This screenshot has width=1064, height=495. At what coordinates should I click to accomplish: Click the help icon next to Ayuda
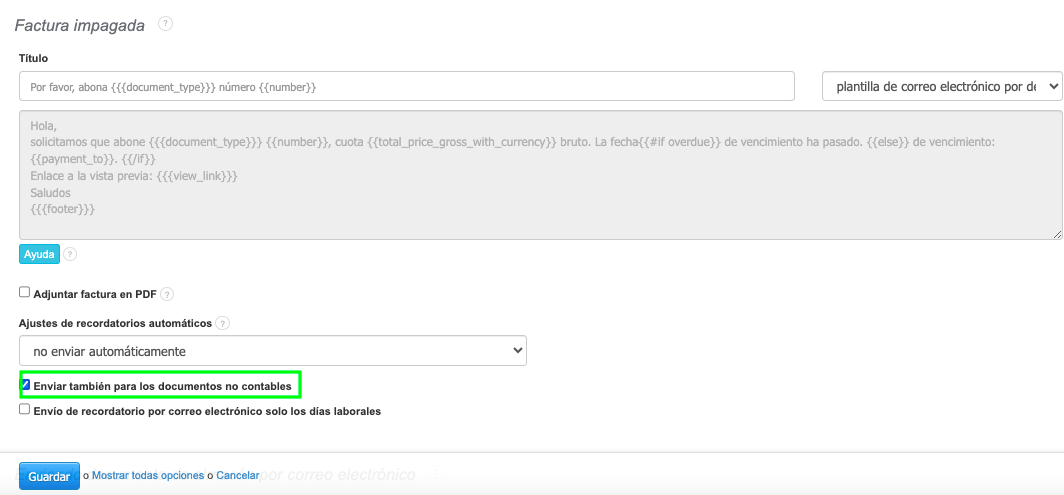point(70,255)
